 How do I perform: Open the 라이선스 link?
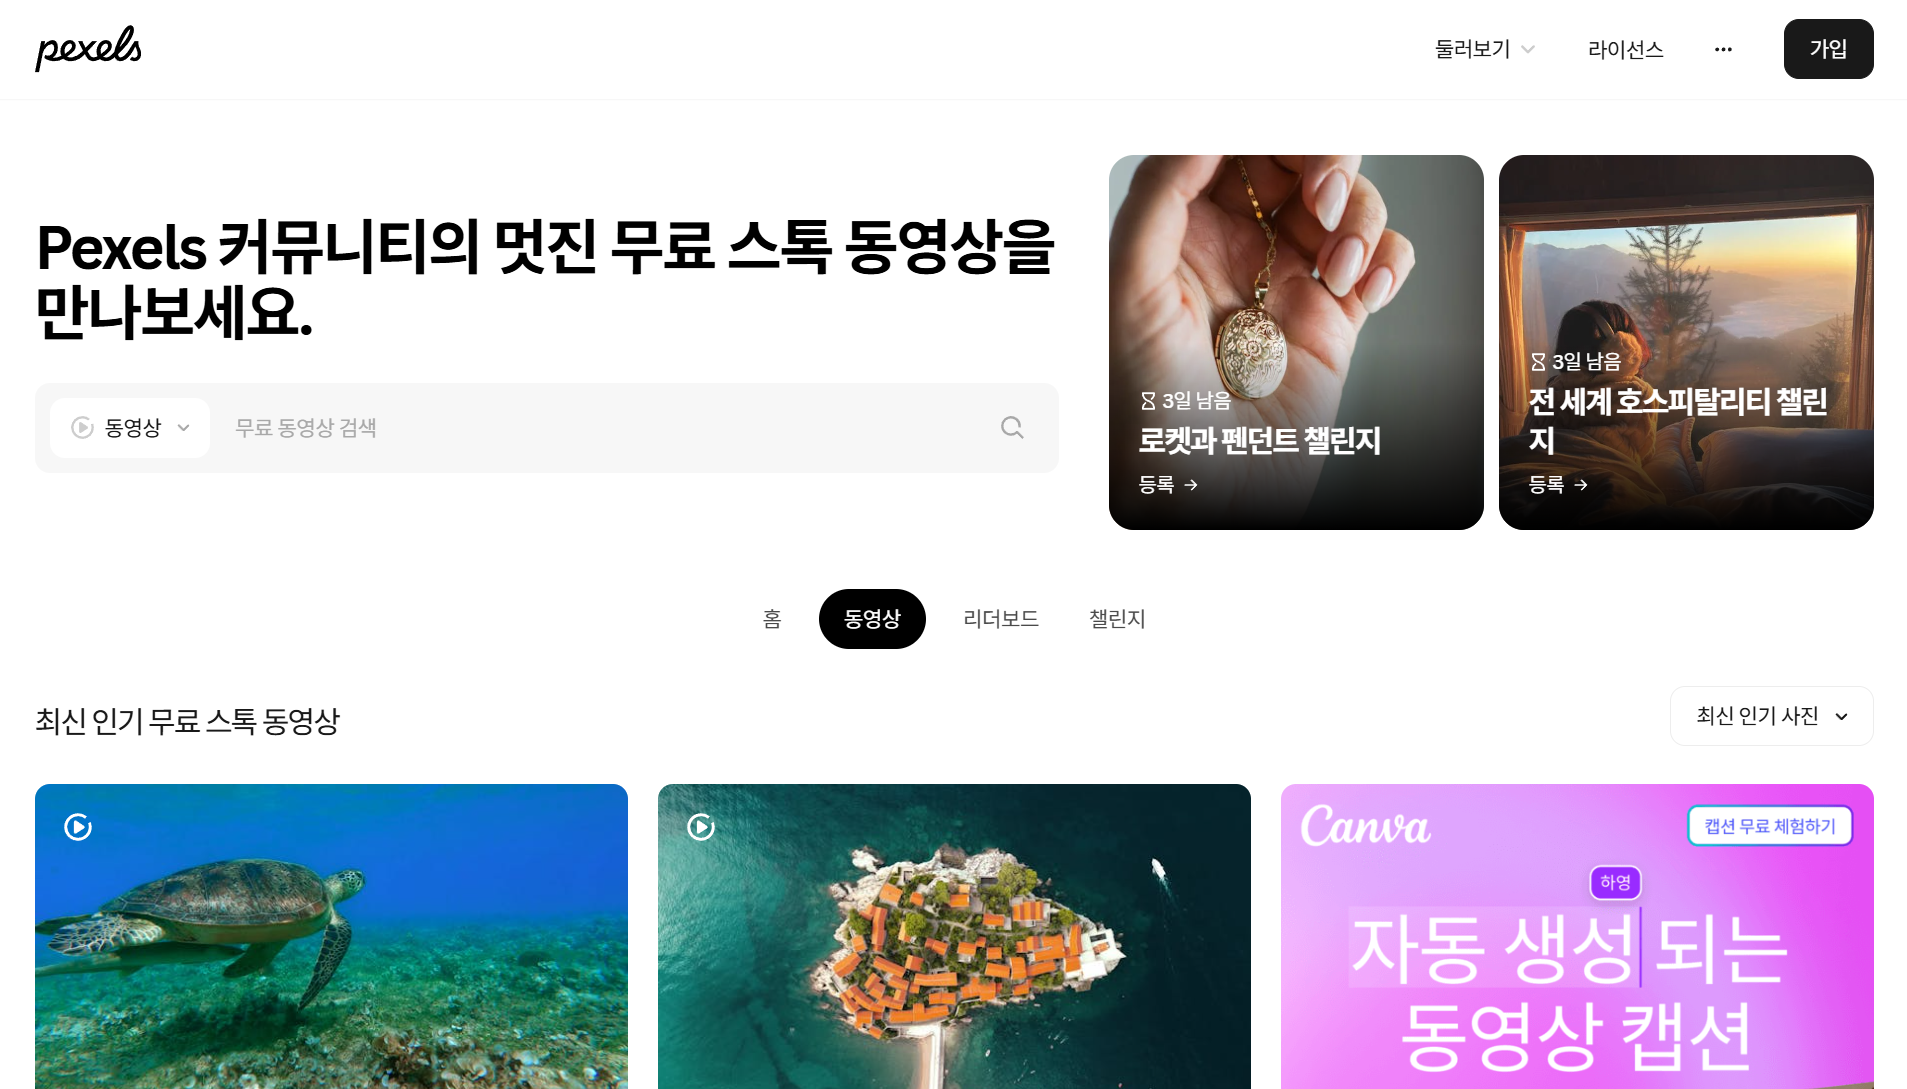coord(1625,49)
